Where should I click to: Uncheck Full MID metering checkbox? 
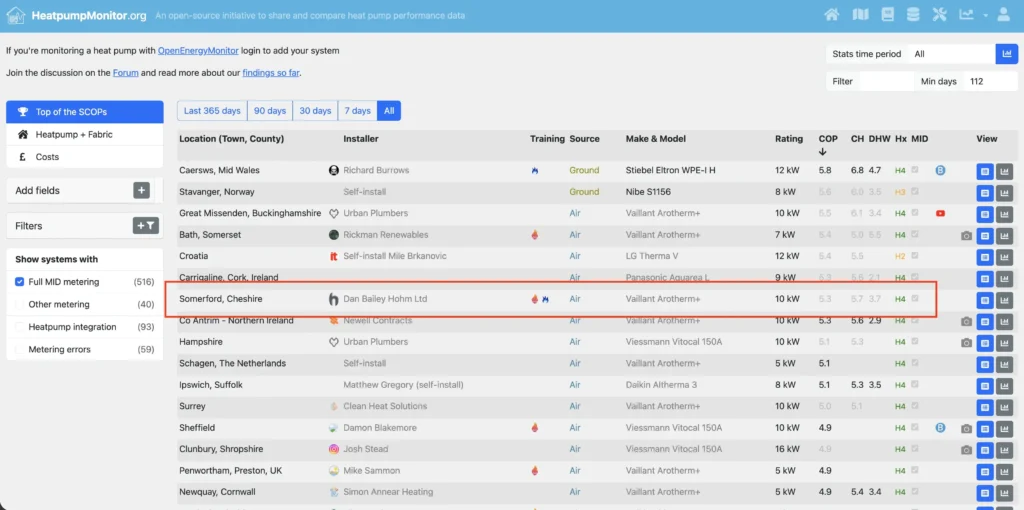coord(20,282)
